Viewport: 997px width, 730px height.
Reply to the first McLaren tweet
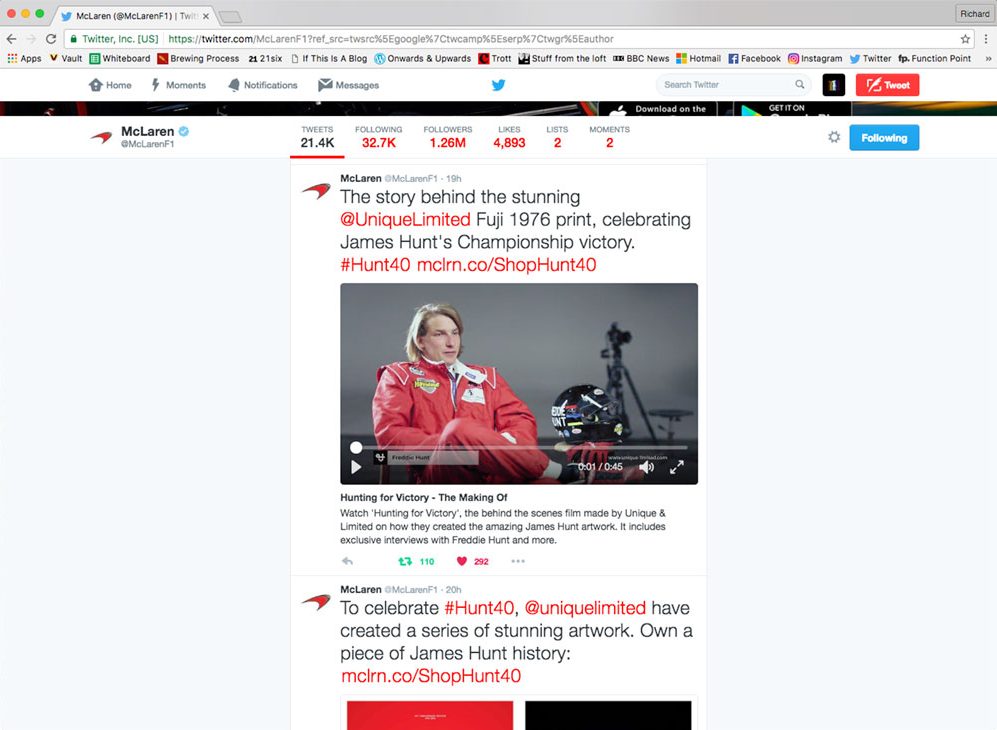click(348, 561)
